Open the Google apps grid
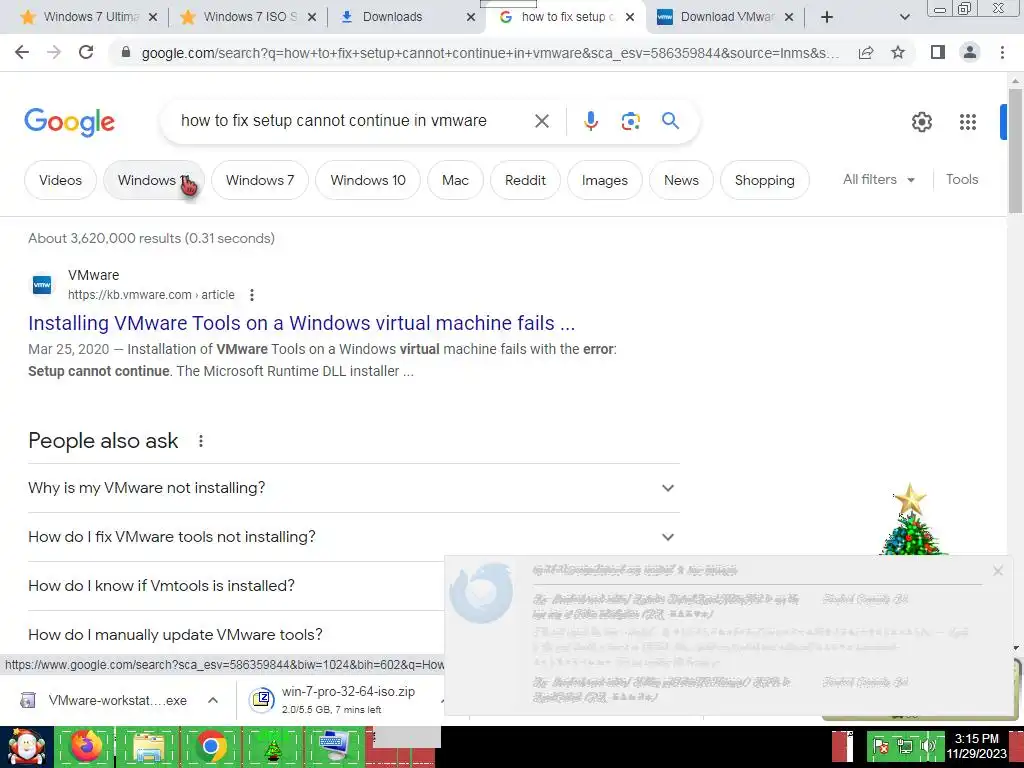 tap(967, 121)
